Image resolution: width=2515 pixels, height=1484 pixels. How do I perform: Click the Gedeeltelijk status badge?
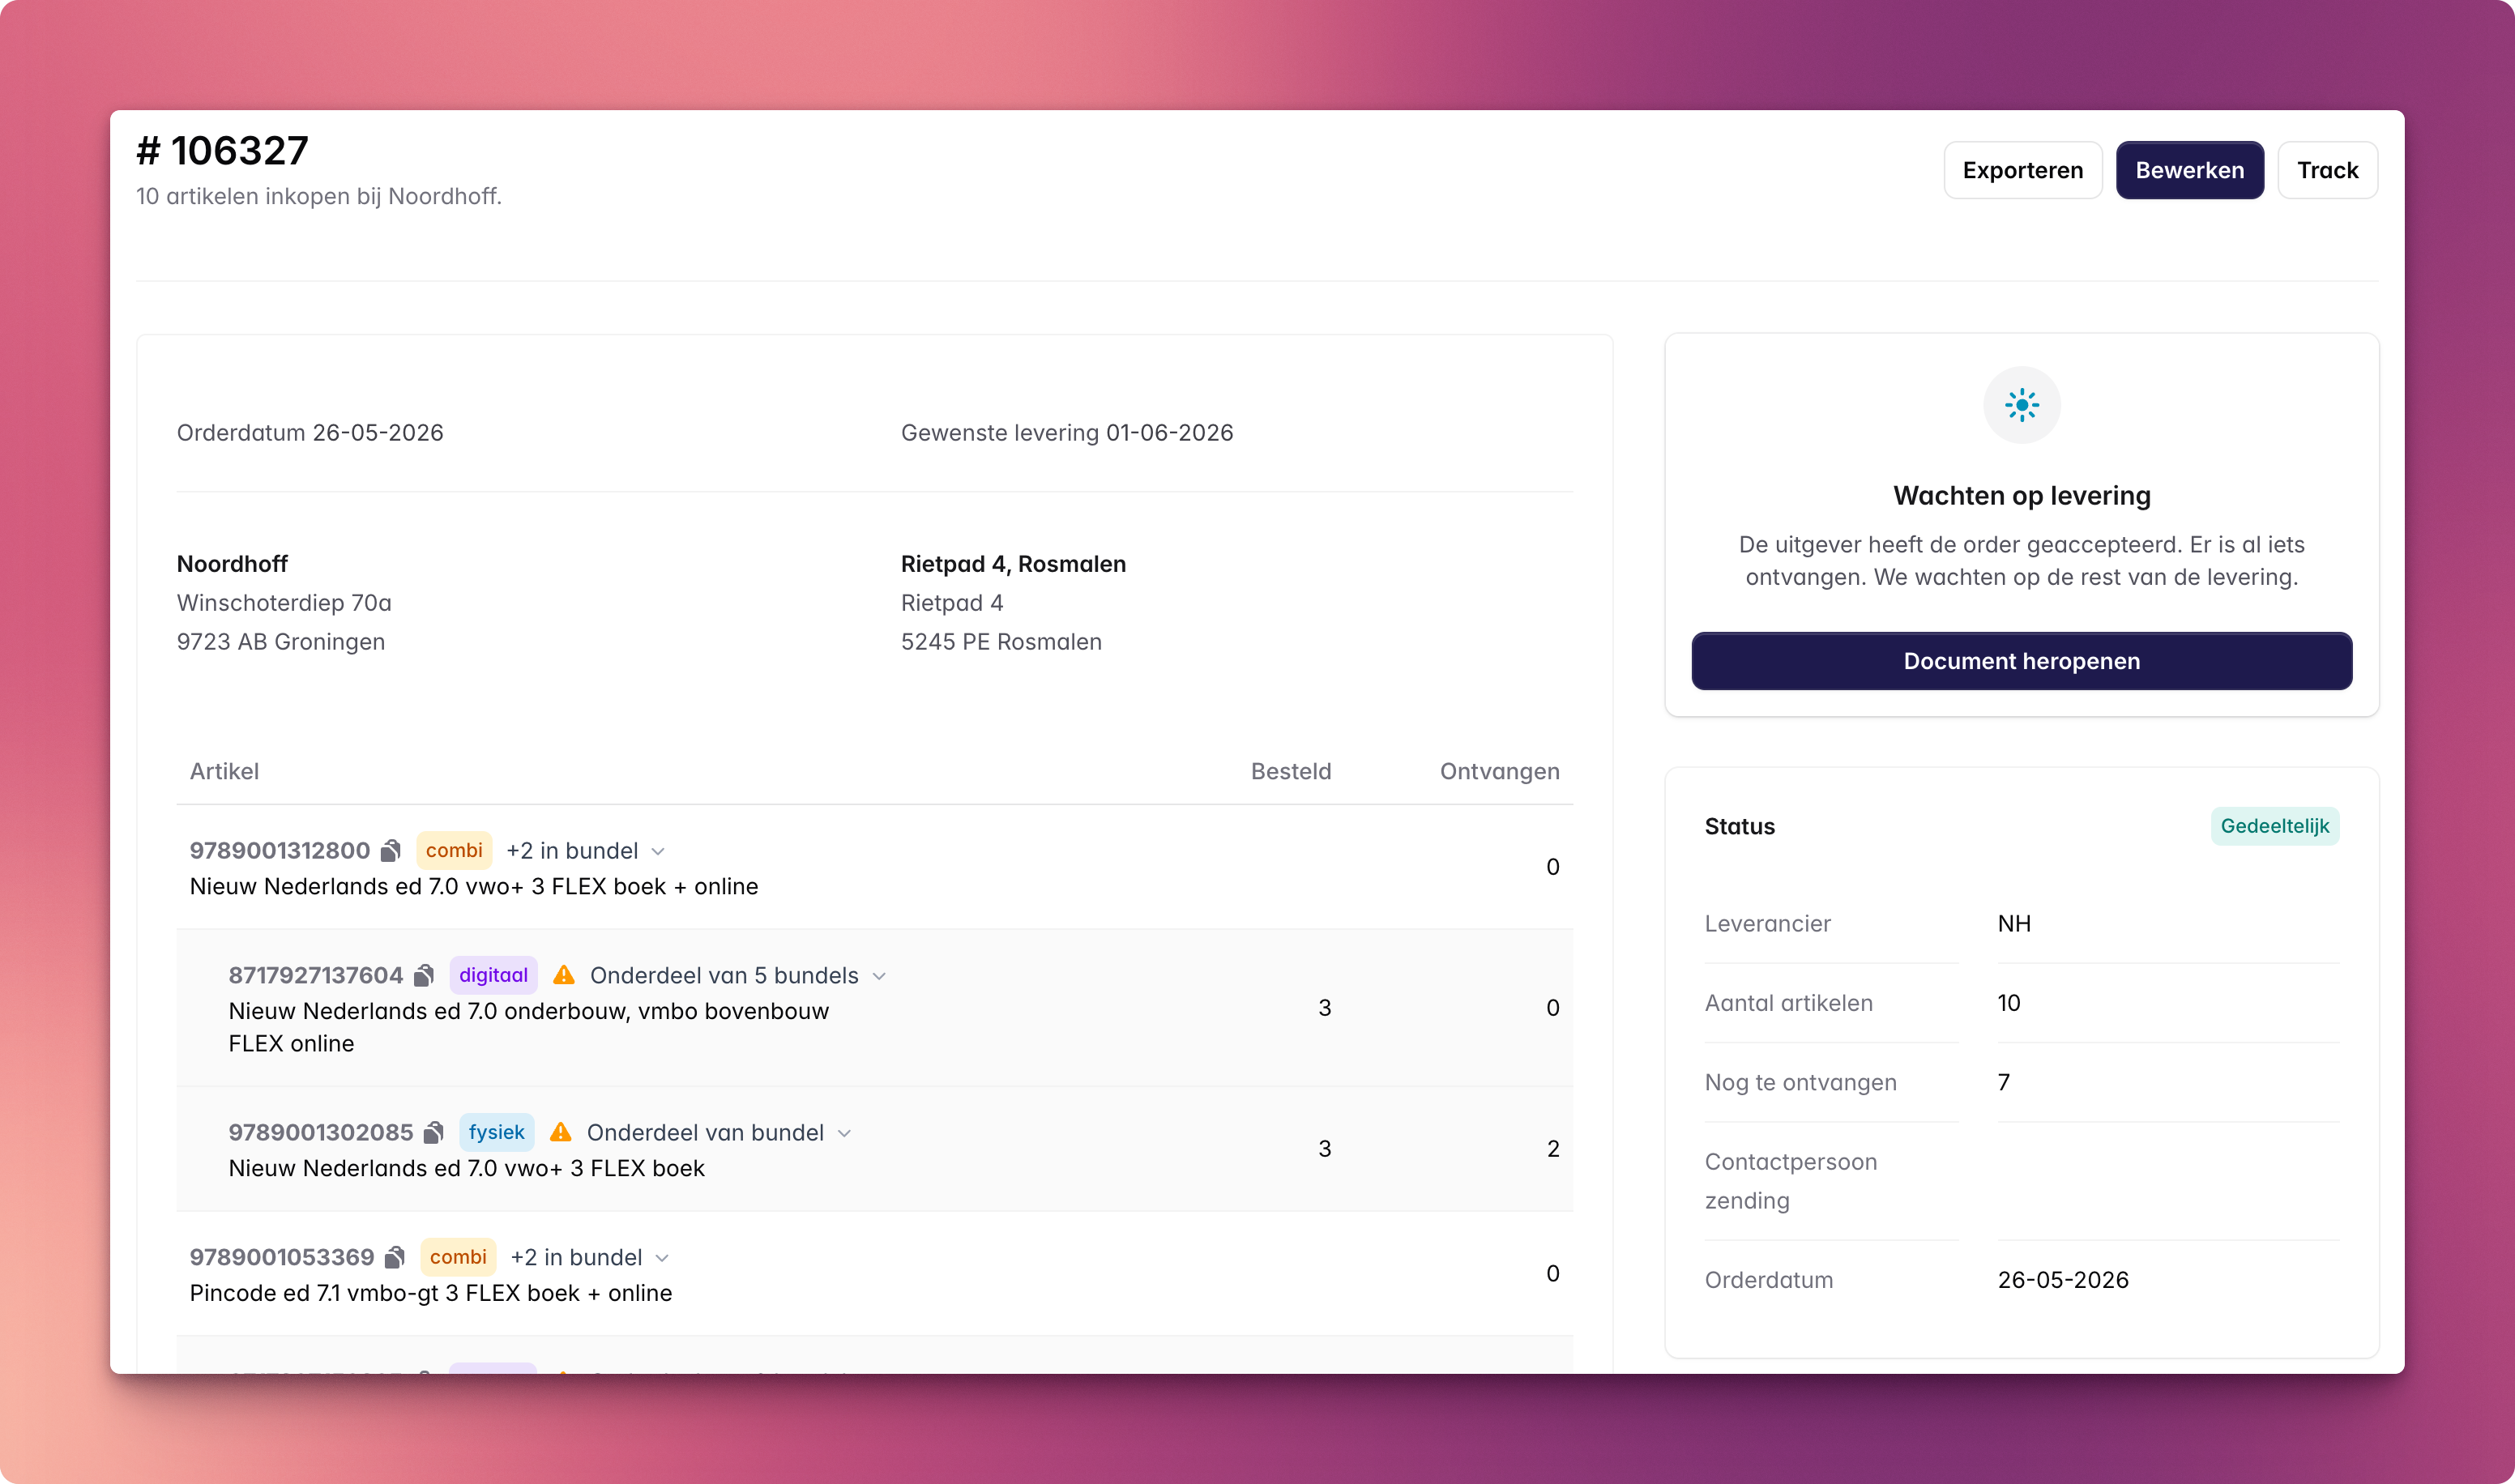[2275, 826]
